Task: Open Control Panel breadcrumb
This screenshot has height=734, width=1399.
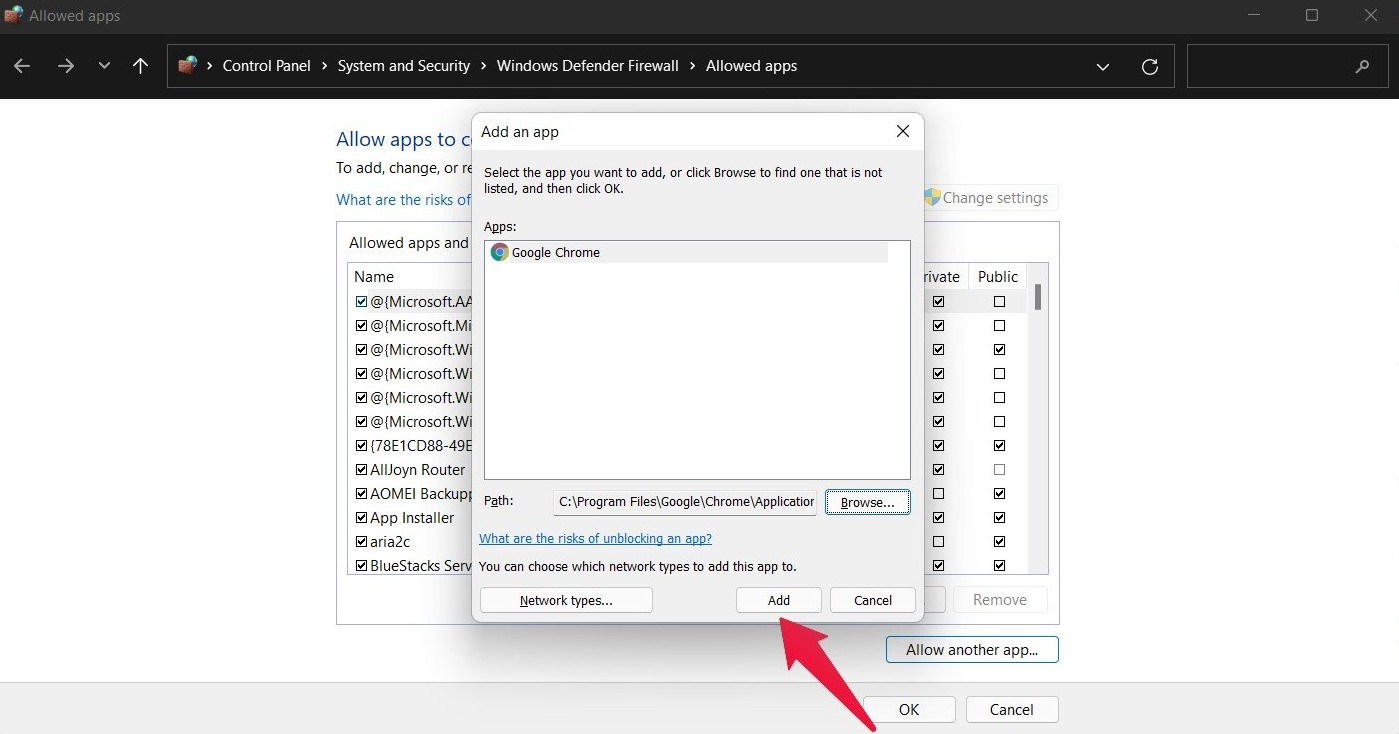Action: click(266, 66)
